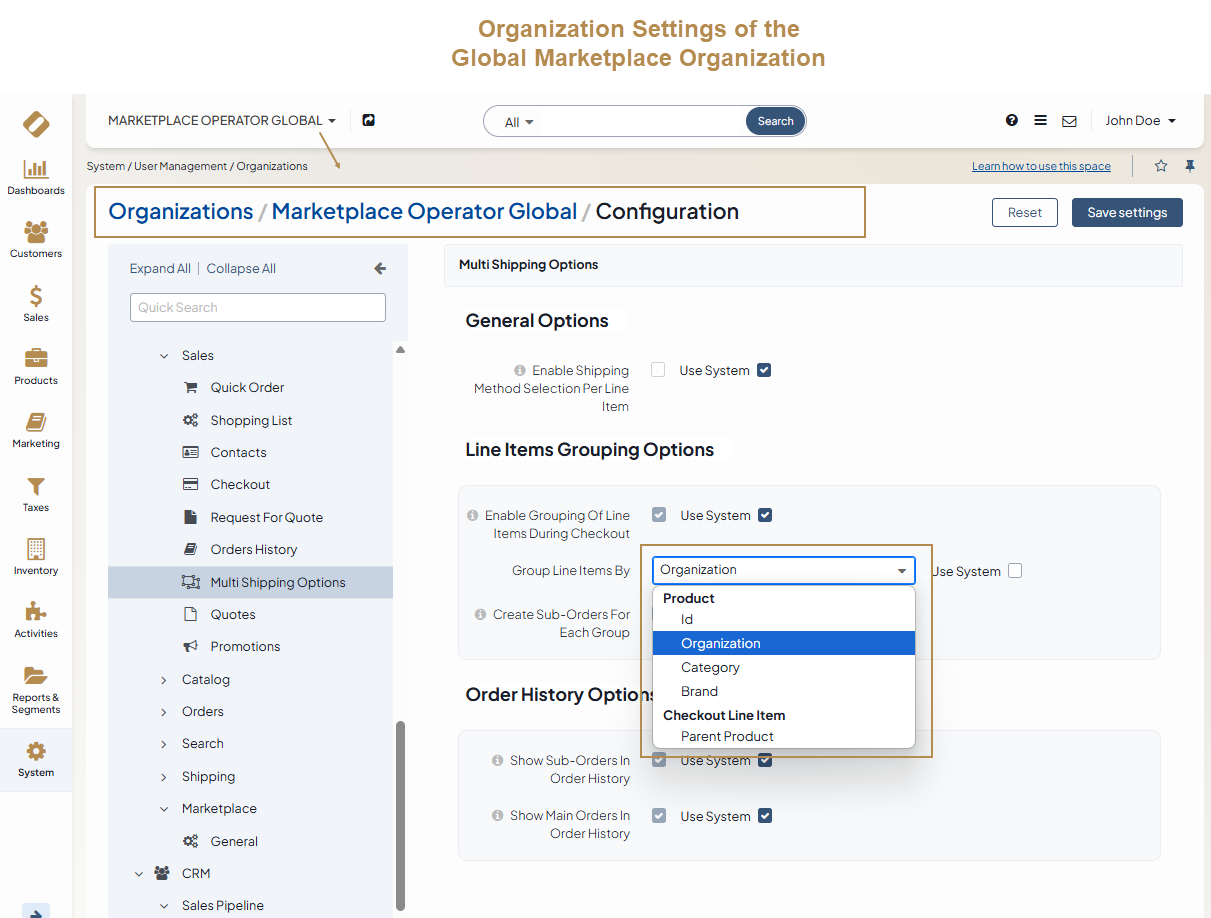Click the Save settings button

point(1126,213)
